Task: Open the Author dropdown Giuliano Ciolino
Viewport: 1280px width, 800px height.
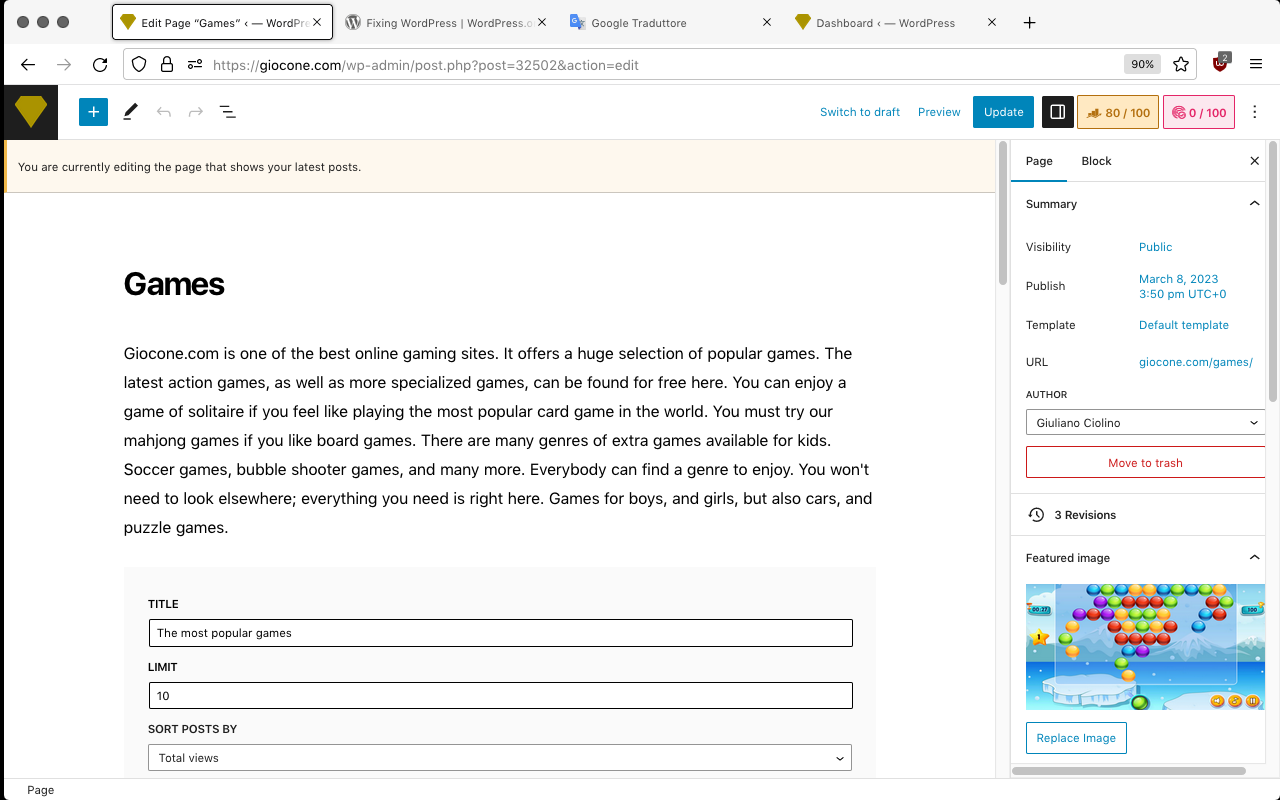Action: (1146, 423)
